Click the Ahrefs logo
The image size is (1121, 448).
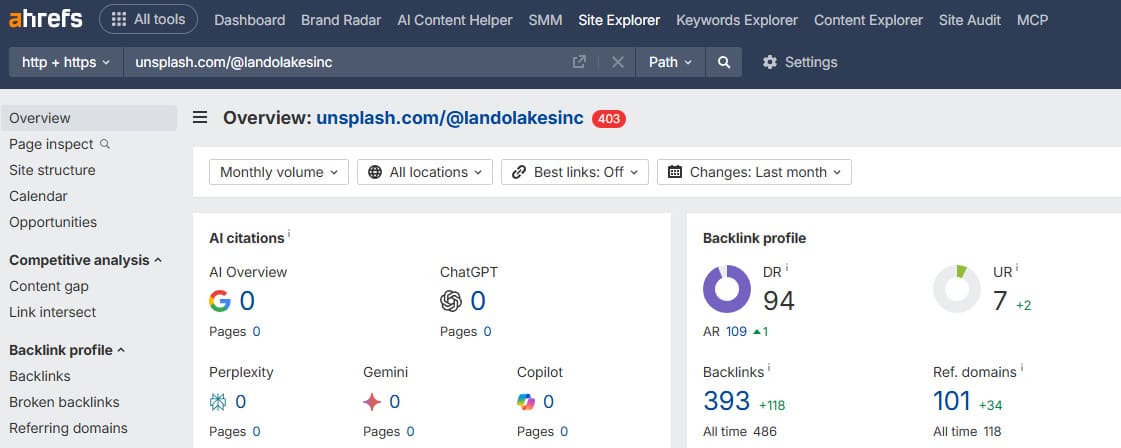coord(46,19)
